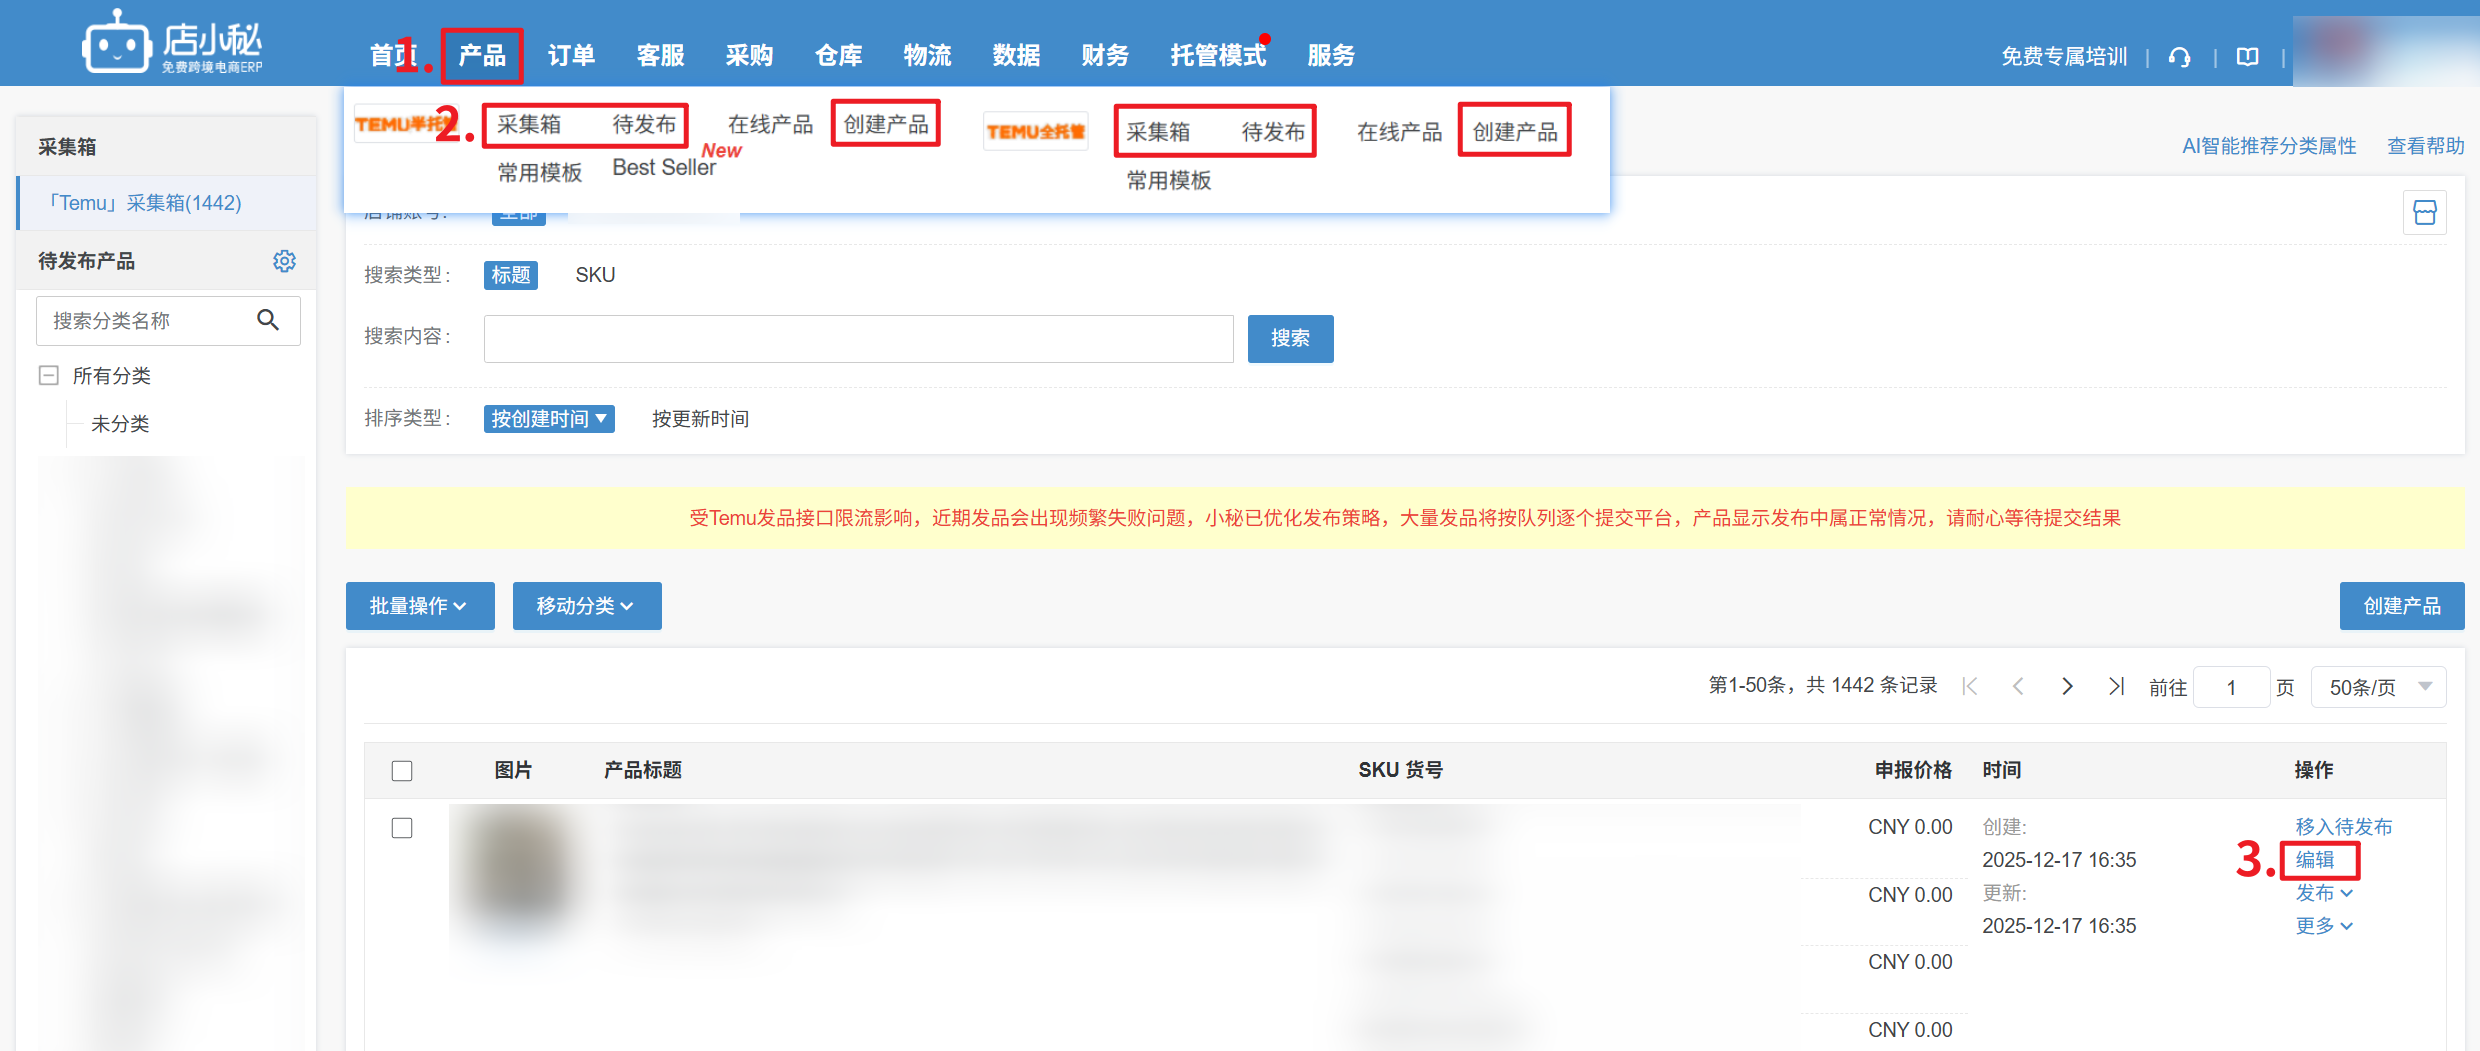Check the first product row checkbox

(402, 828)
